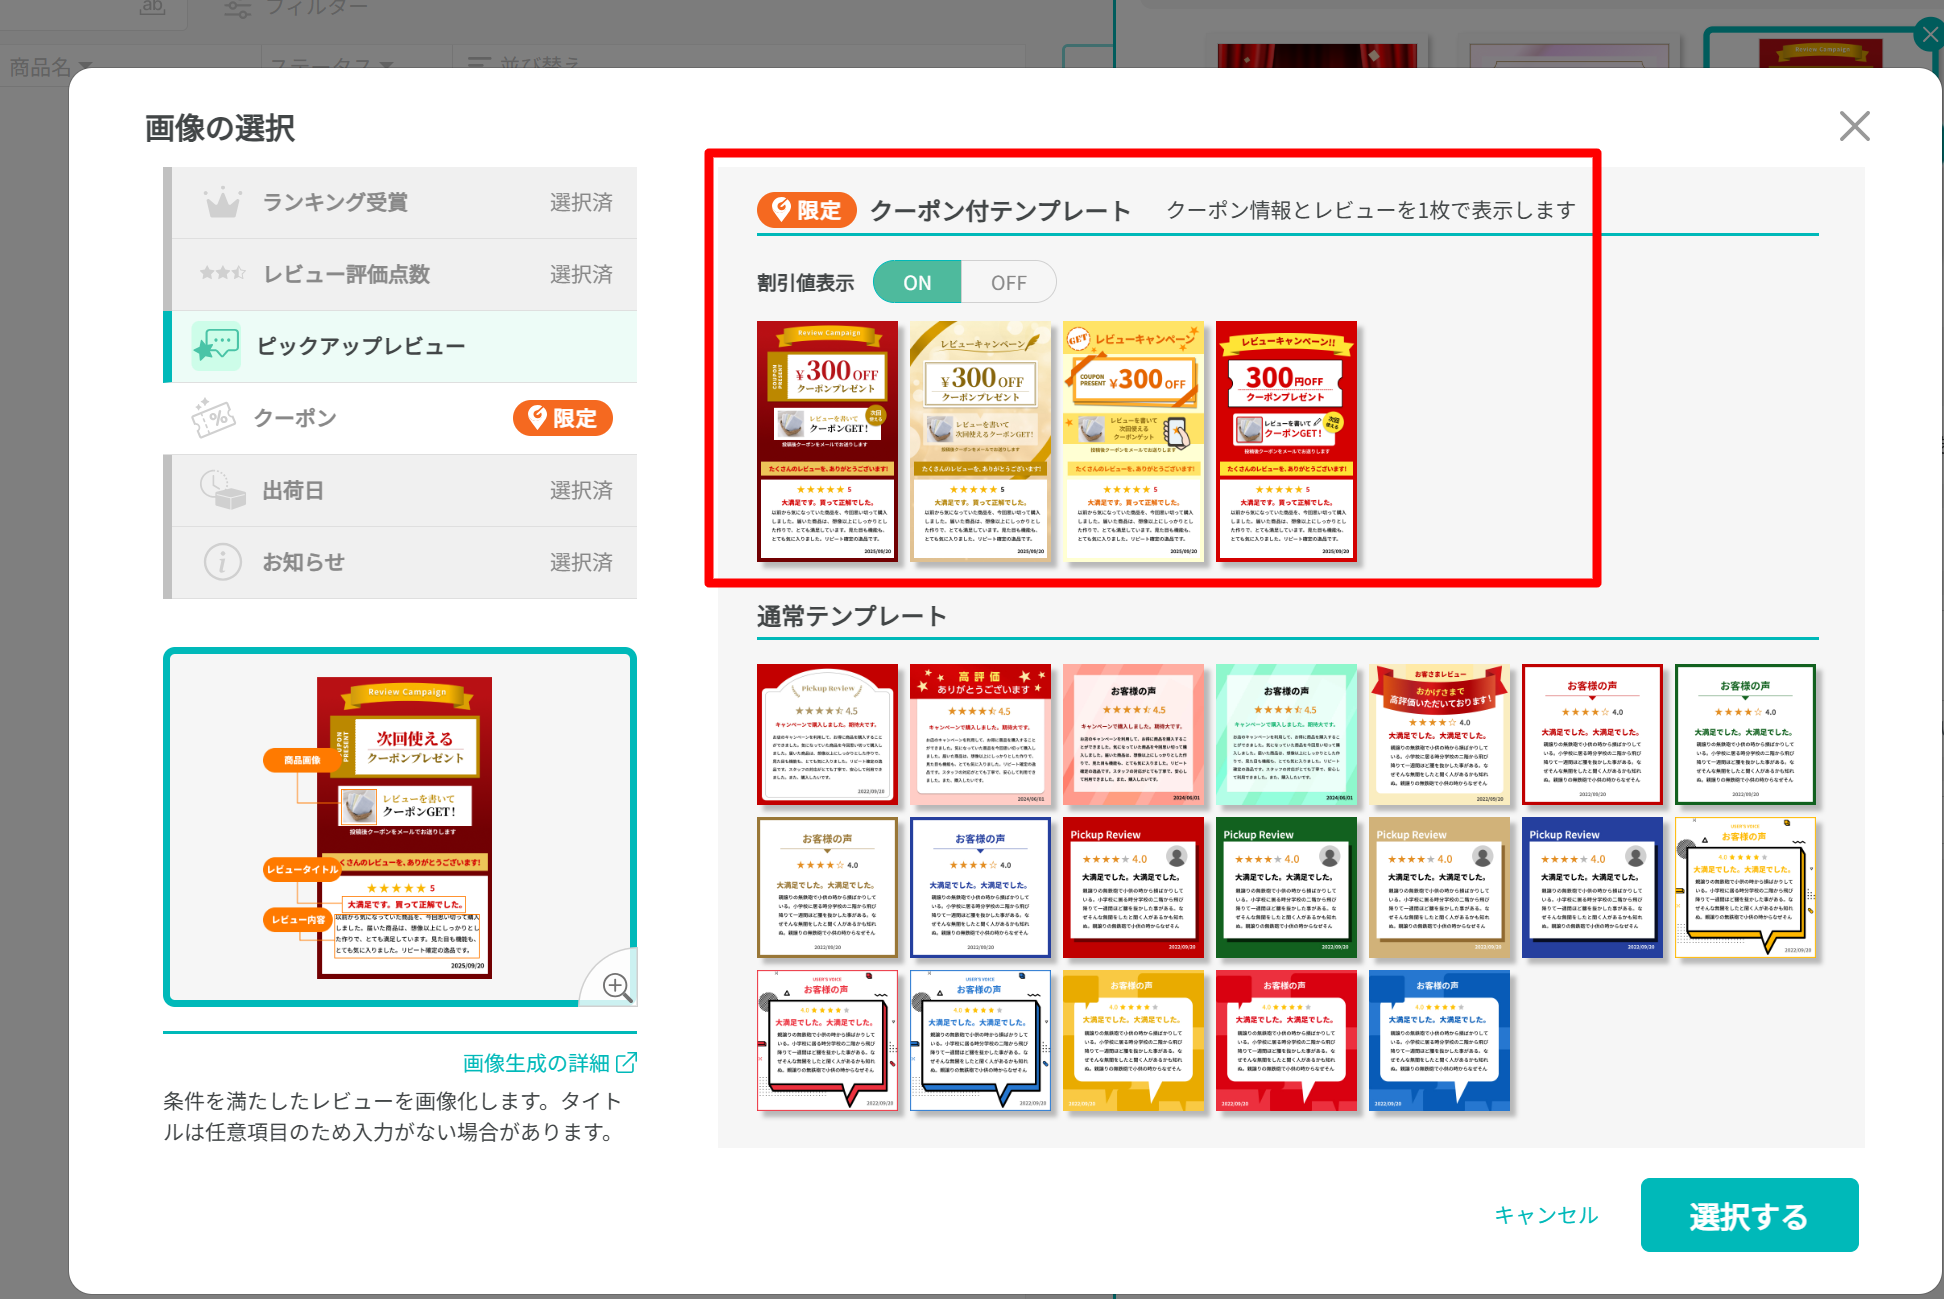Close the image selection dialog X
The height and width of the screenshot is (1299, 1944).
coord(1854,126)
